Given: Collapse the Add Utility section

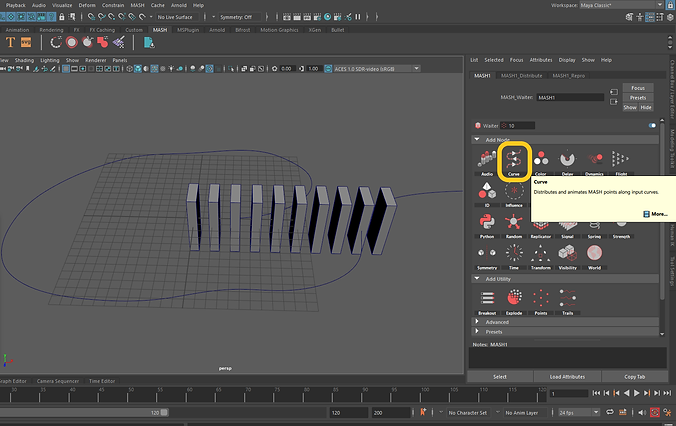Looking at the screenshot, I should tap(477, 279).
